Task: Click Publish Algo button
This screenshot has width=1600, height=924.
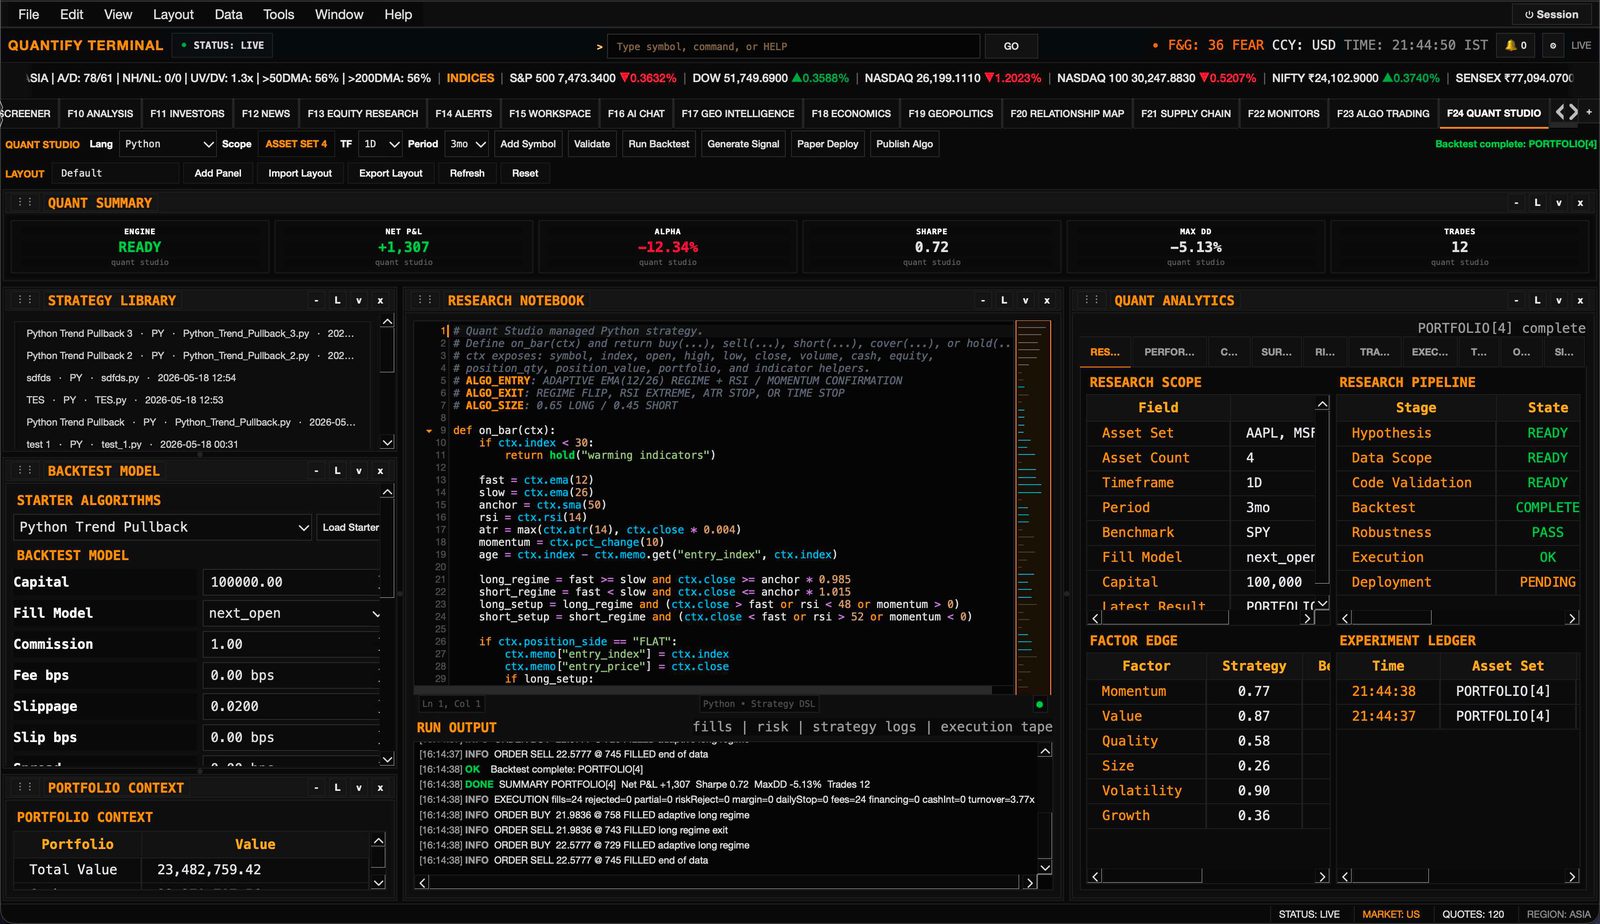Action: click(x=904, y=144)
